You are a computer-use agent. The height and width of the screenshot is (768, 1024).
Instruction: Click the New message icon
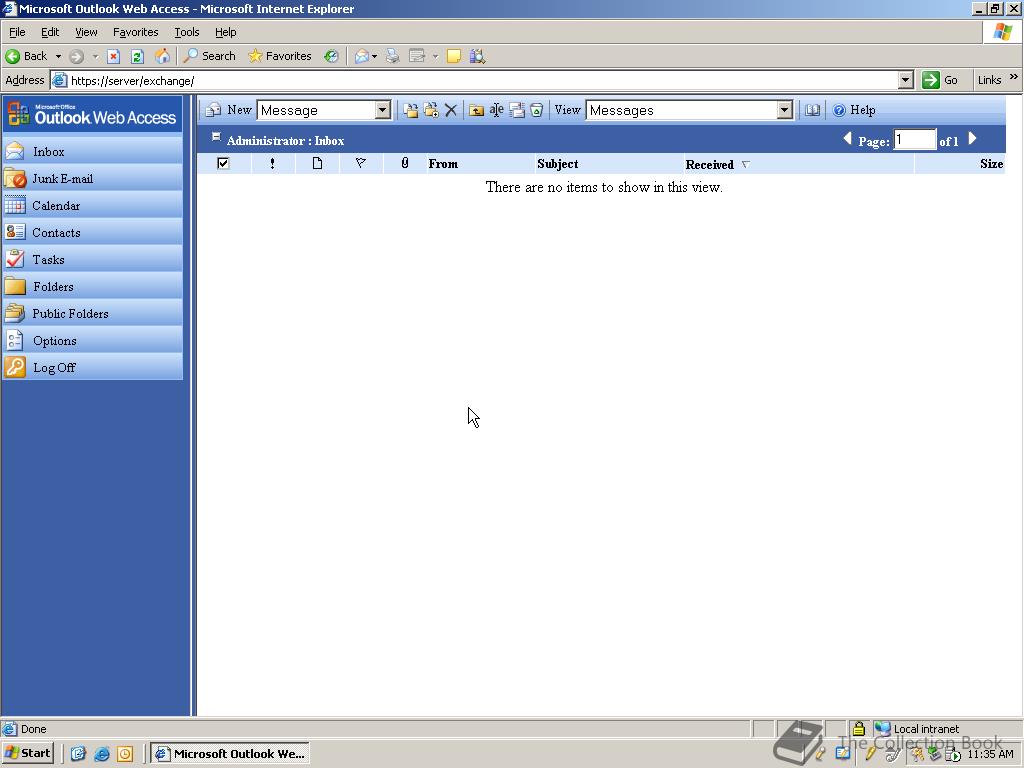(x=213, y=110)
